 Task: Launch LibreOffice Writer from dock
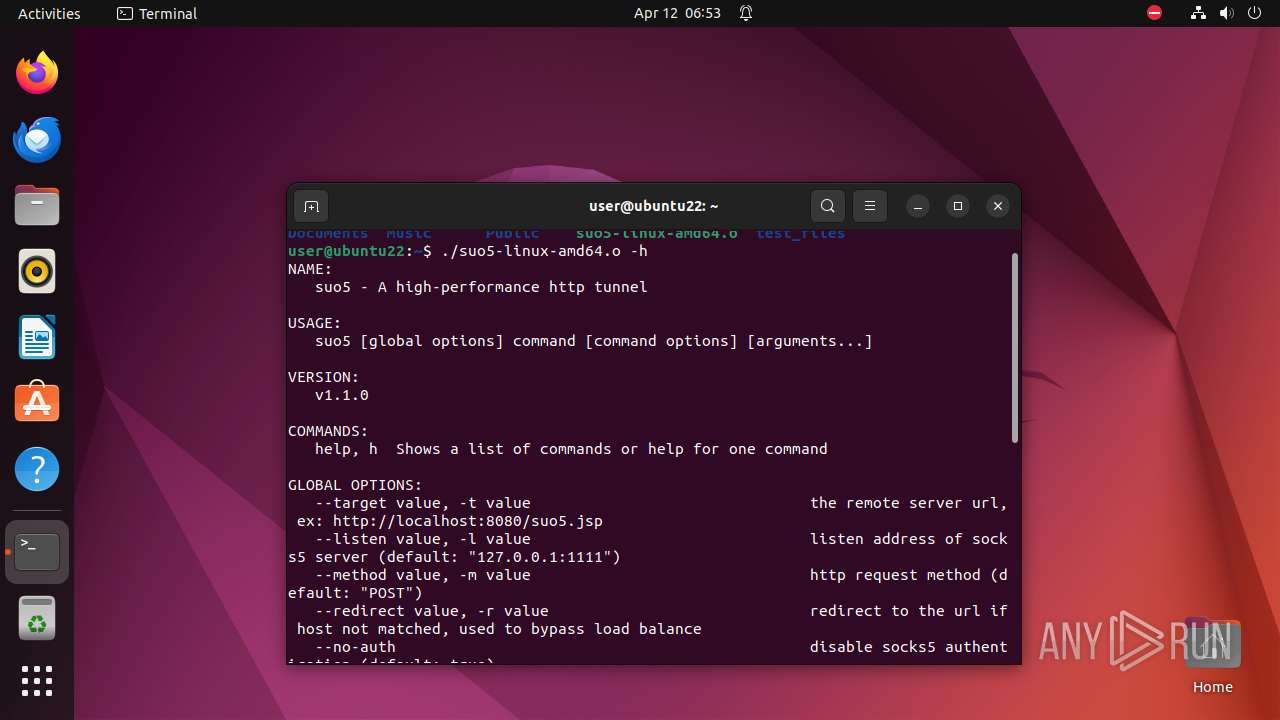[37, 337]
